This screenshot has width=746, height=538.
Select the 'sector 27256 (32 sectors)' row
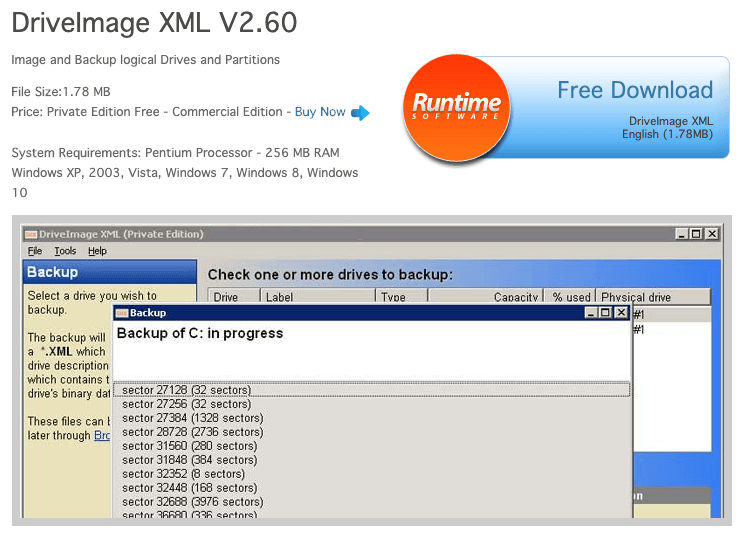click(x=372, y=404)
